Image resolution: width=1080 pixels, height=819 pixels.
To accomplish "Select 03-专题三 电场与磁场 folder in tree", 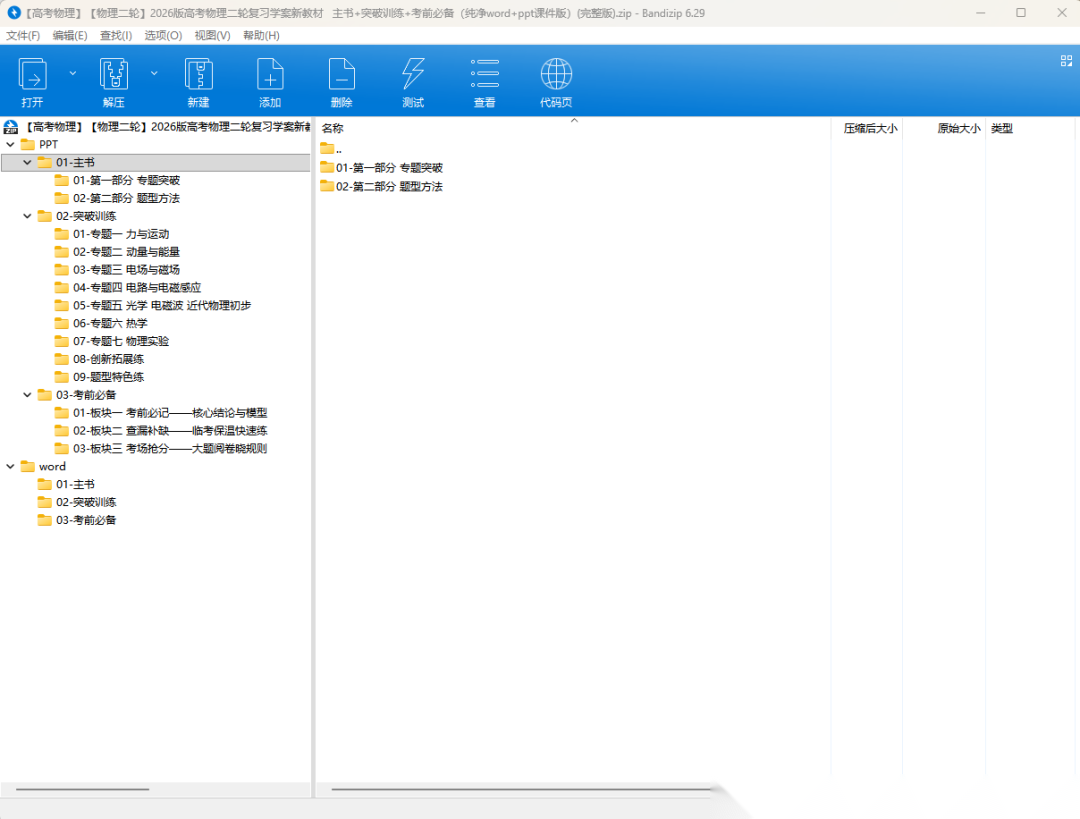I will (x=126, y=270).
